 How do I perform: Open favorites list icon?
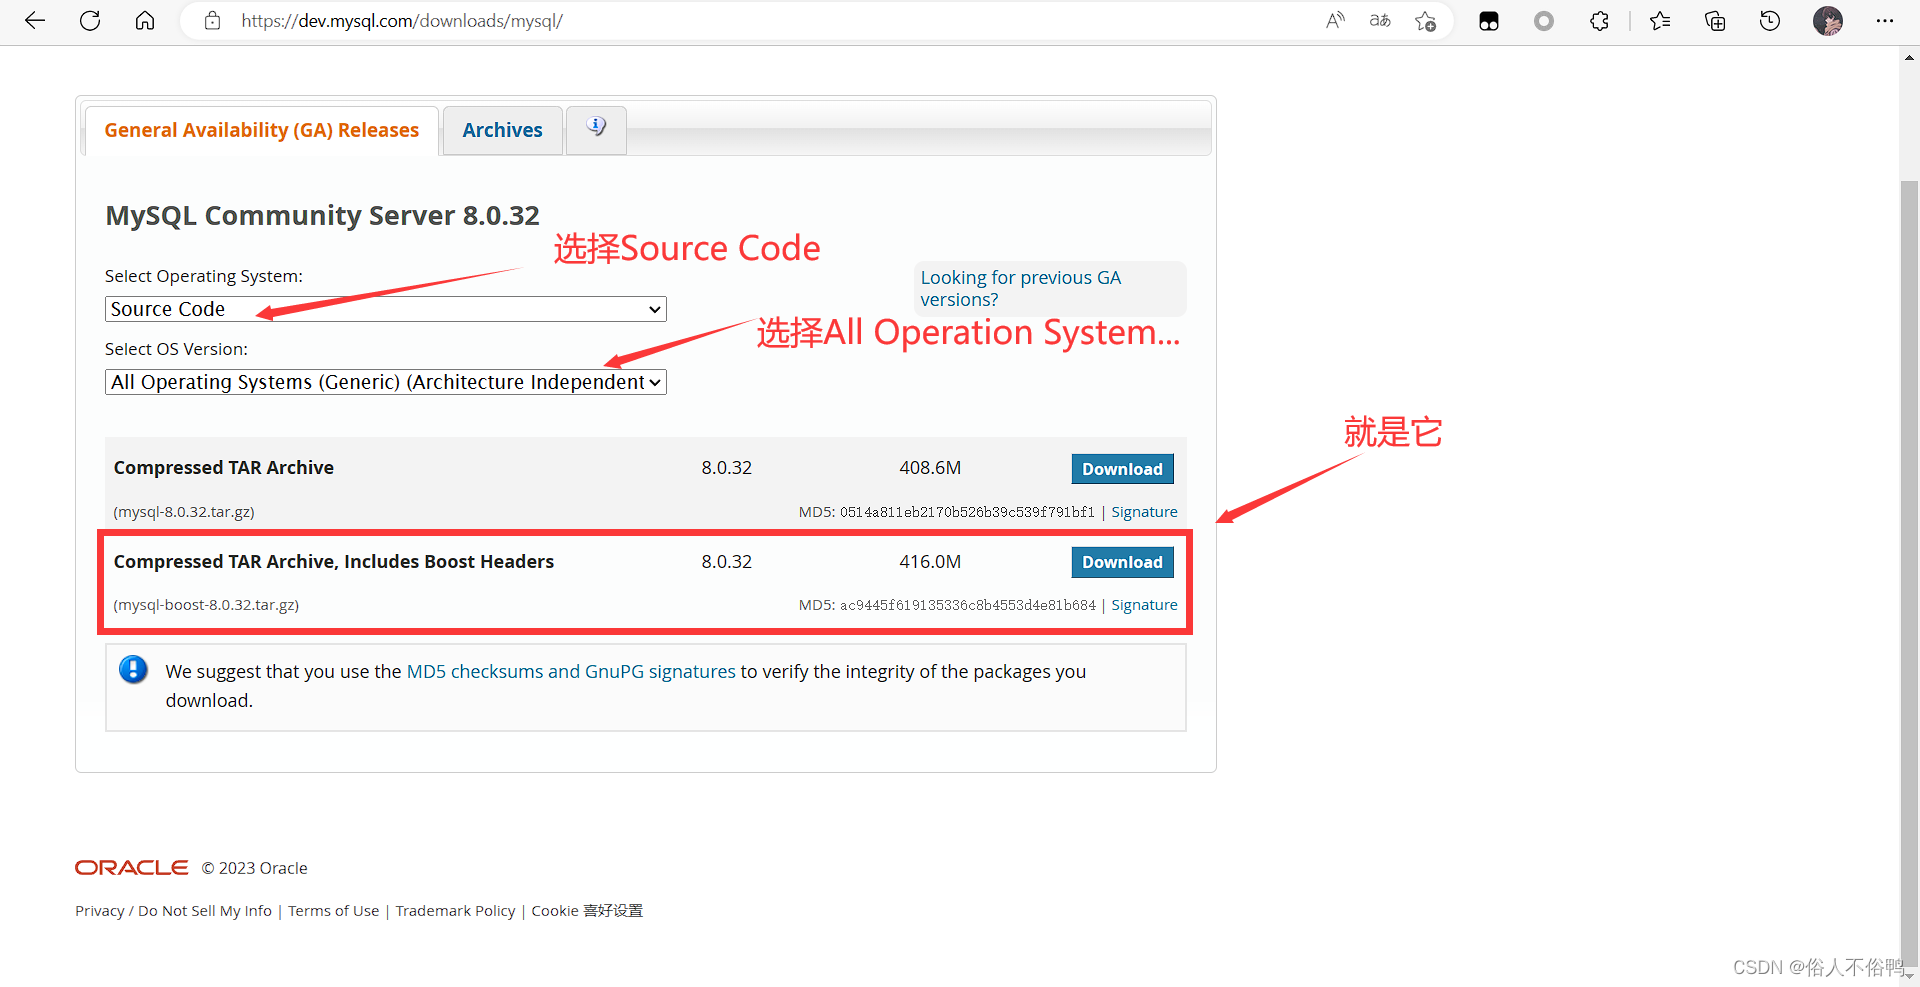click(1660, 21)
